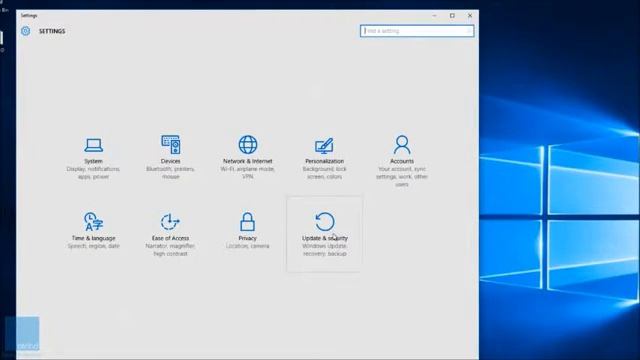Open the Time & language clock icon
640x360 pixels.
pos(93,222)
